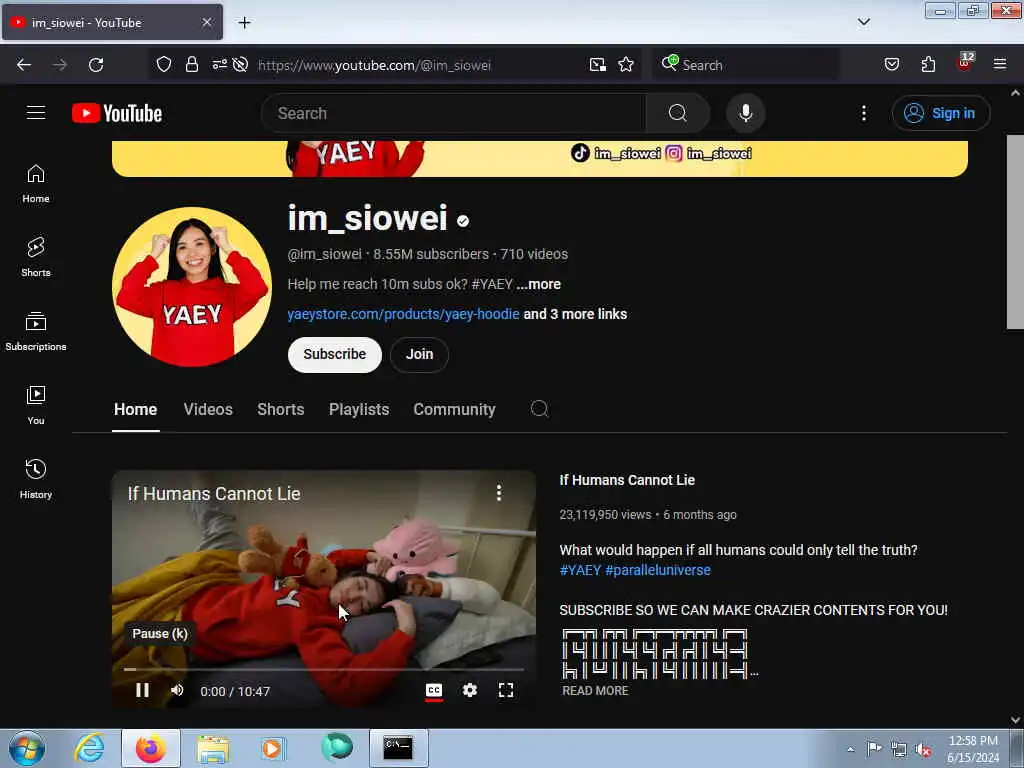Open History from the sidebar
This screenshot has height=768, width=1024.
tap(36, 479)
